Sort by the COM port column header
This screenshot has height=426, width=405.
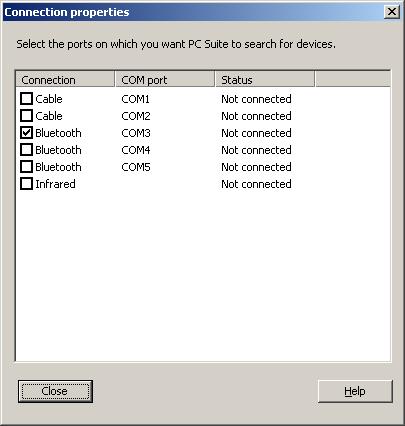pos(165,80)
